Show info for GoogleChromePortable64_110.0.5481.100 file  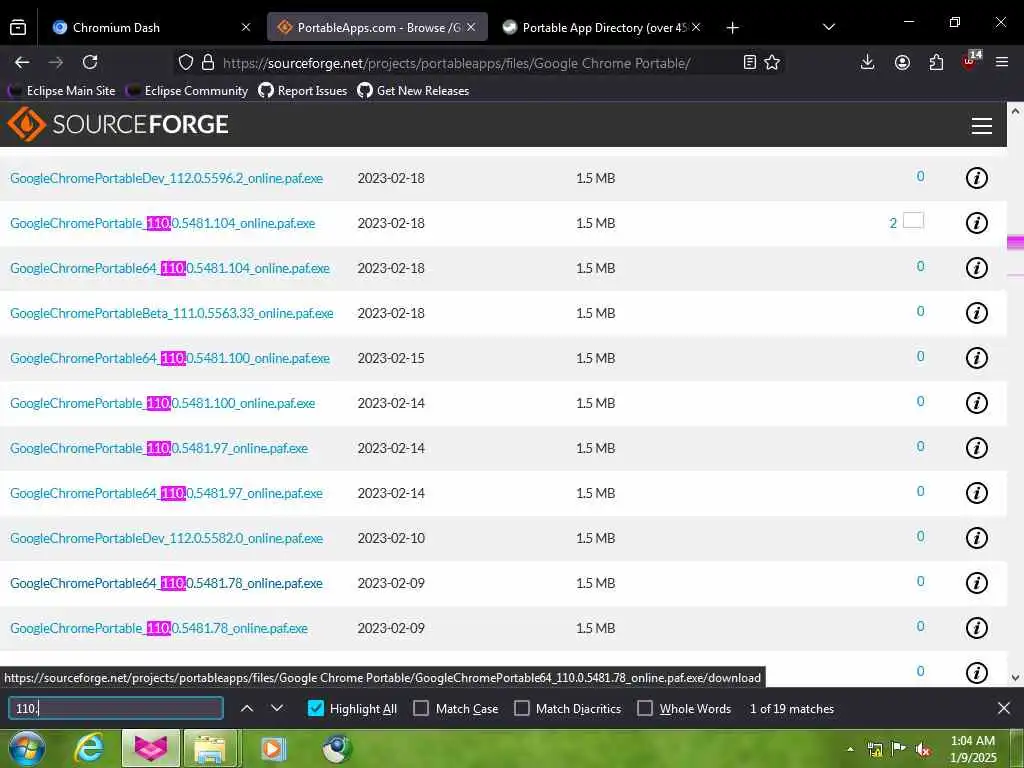click(x=976, y=358)
